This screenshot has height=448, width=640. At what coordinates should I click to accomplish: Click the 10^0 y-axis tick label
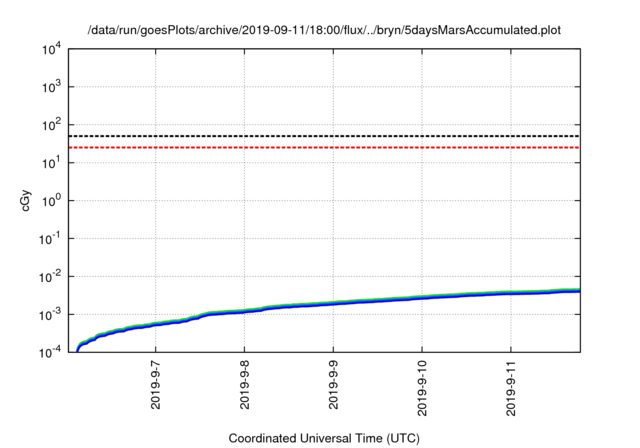[x=51, y=201]
